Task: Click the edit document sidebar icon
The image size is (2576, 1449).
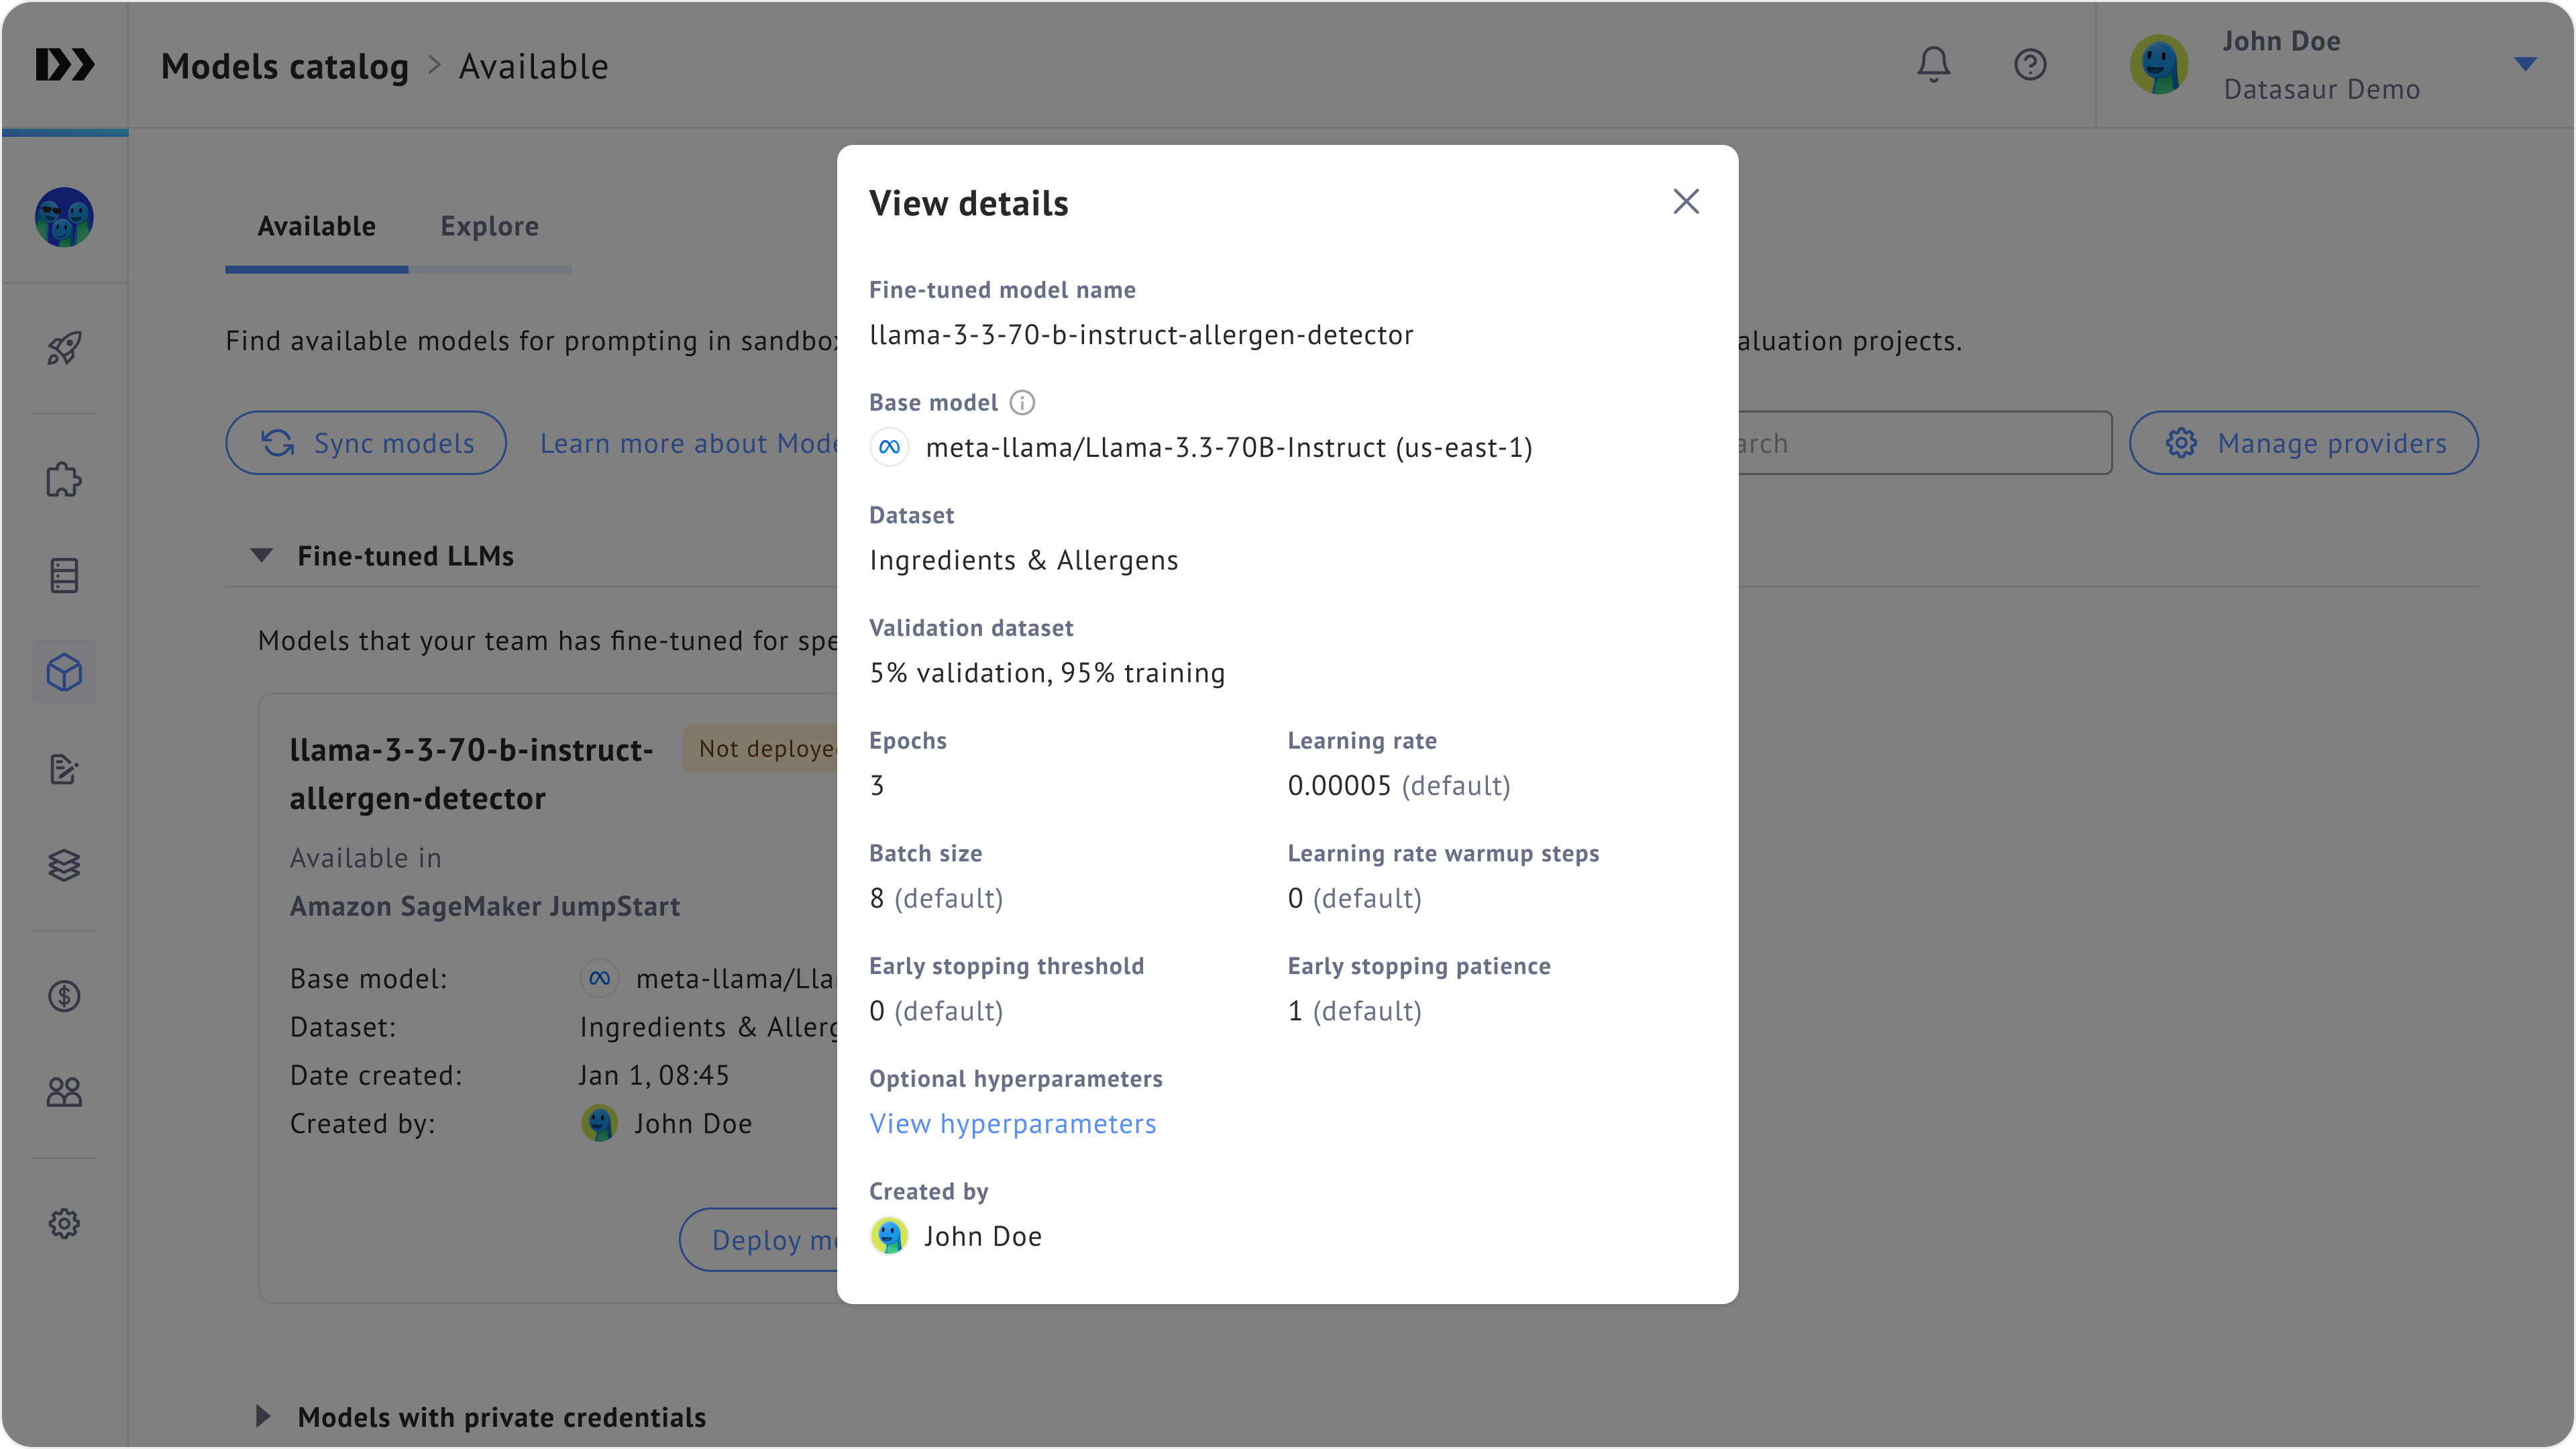Action: coord(64,769)
